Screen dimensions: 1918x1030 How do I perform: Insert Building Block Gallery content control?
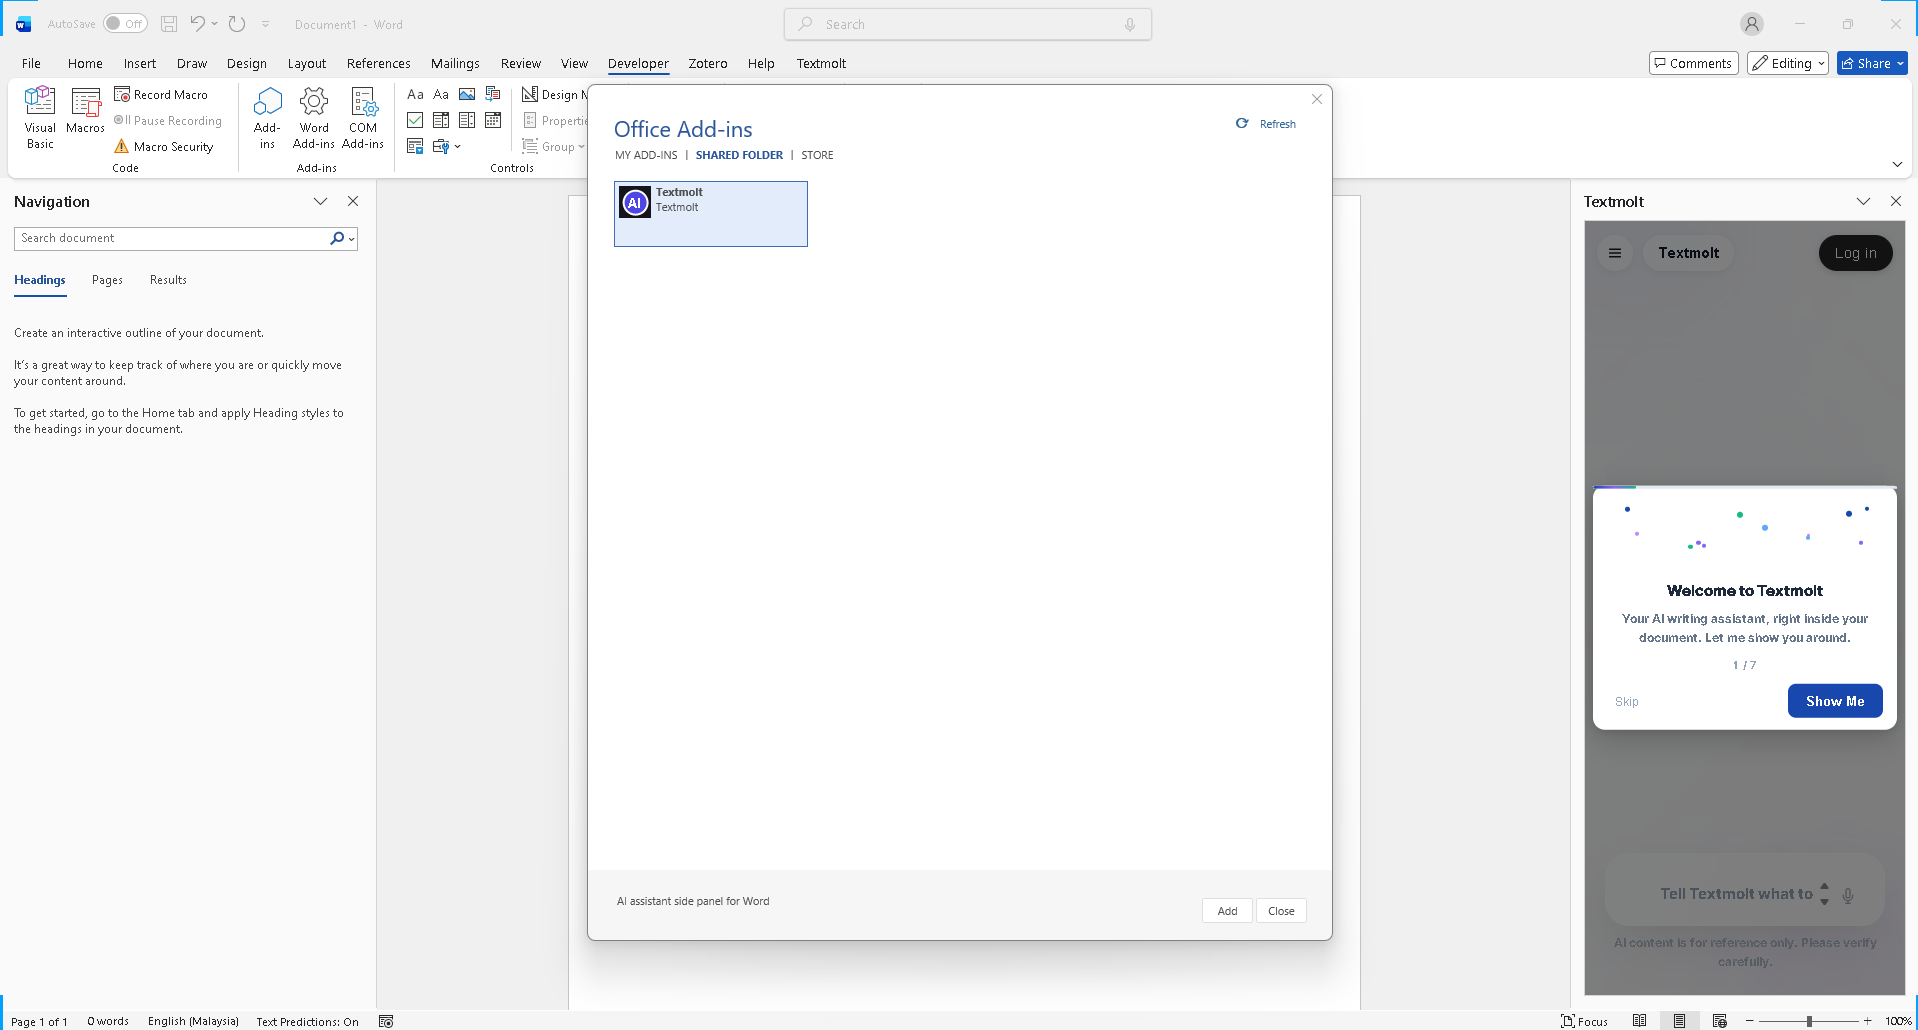(x=493, y=94)
